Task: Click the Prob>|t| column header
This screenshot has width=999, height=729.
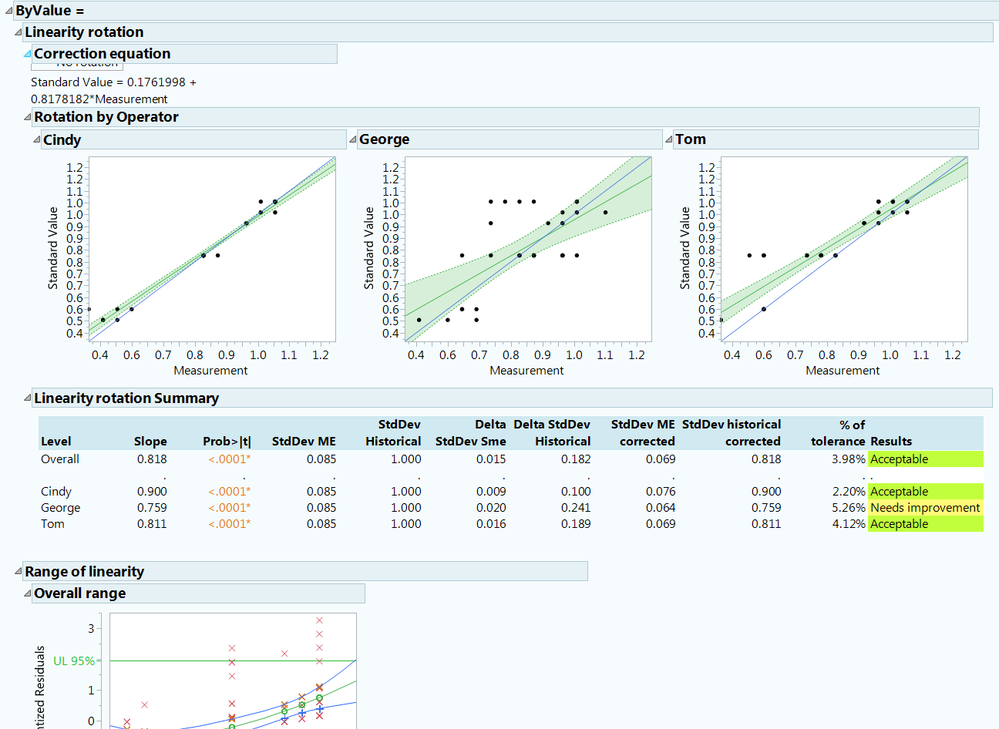Action: click(227, 441)
